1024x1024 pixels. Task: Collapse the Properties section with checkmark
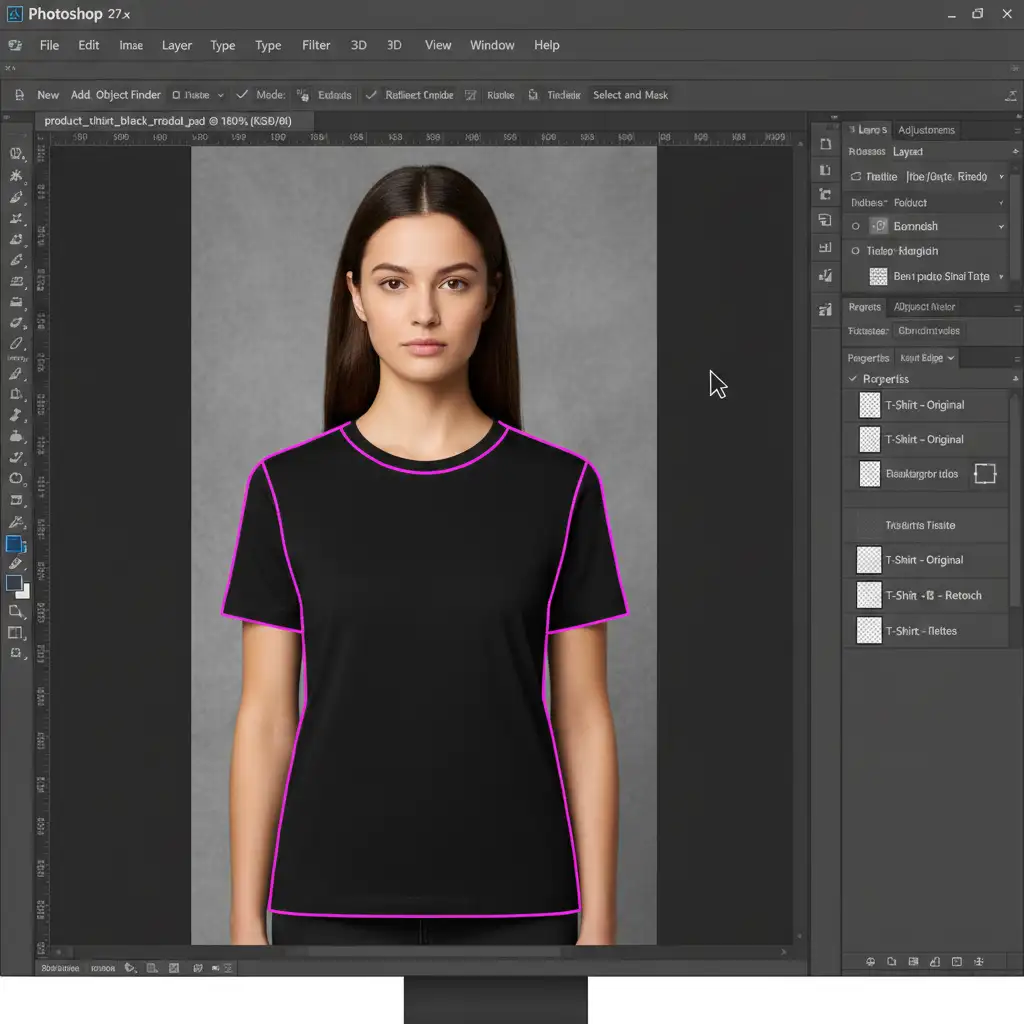[x=853, y=379]
